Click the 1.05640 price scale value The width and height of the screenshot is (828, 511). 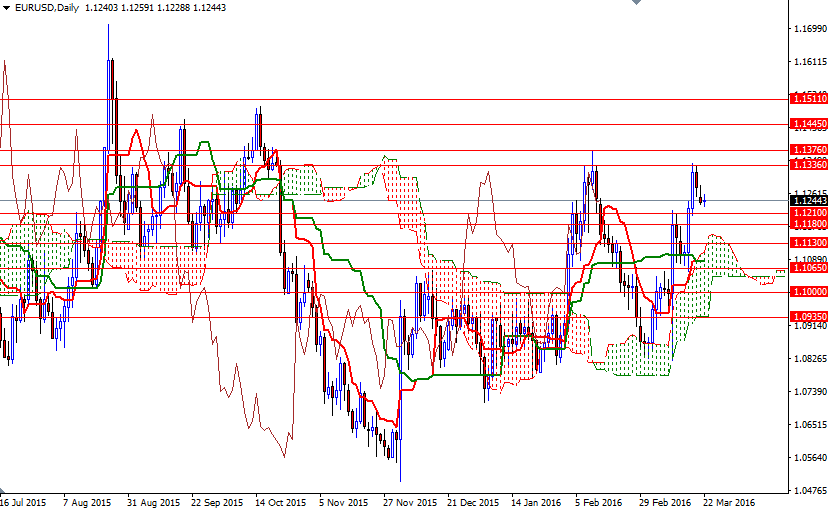tap(811, 458)
